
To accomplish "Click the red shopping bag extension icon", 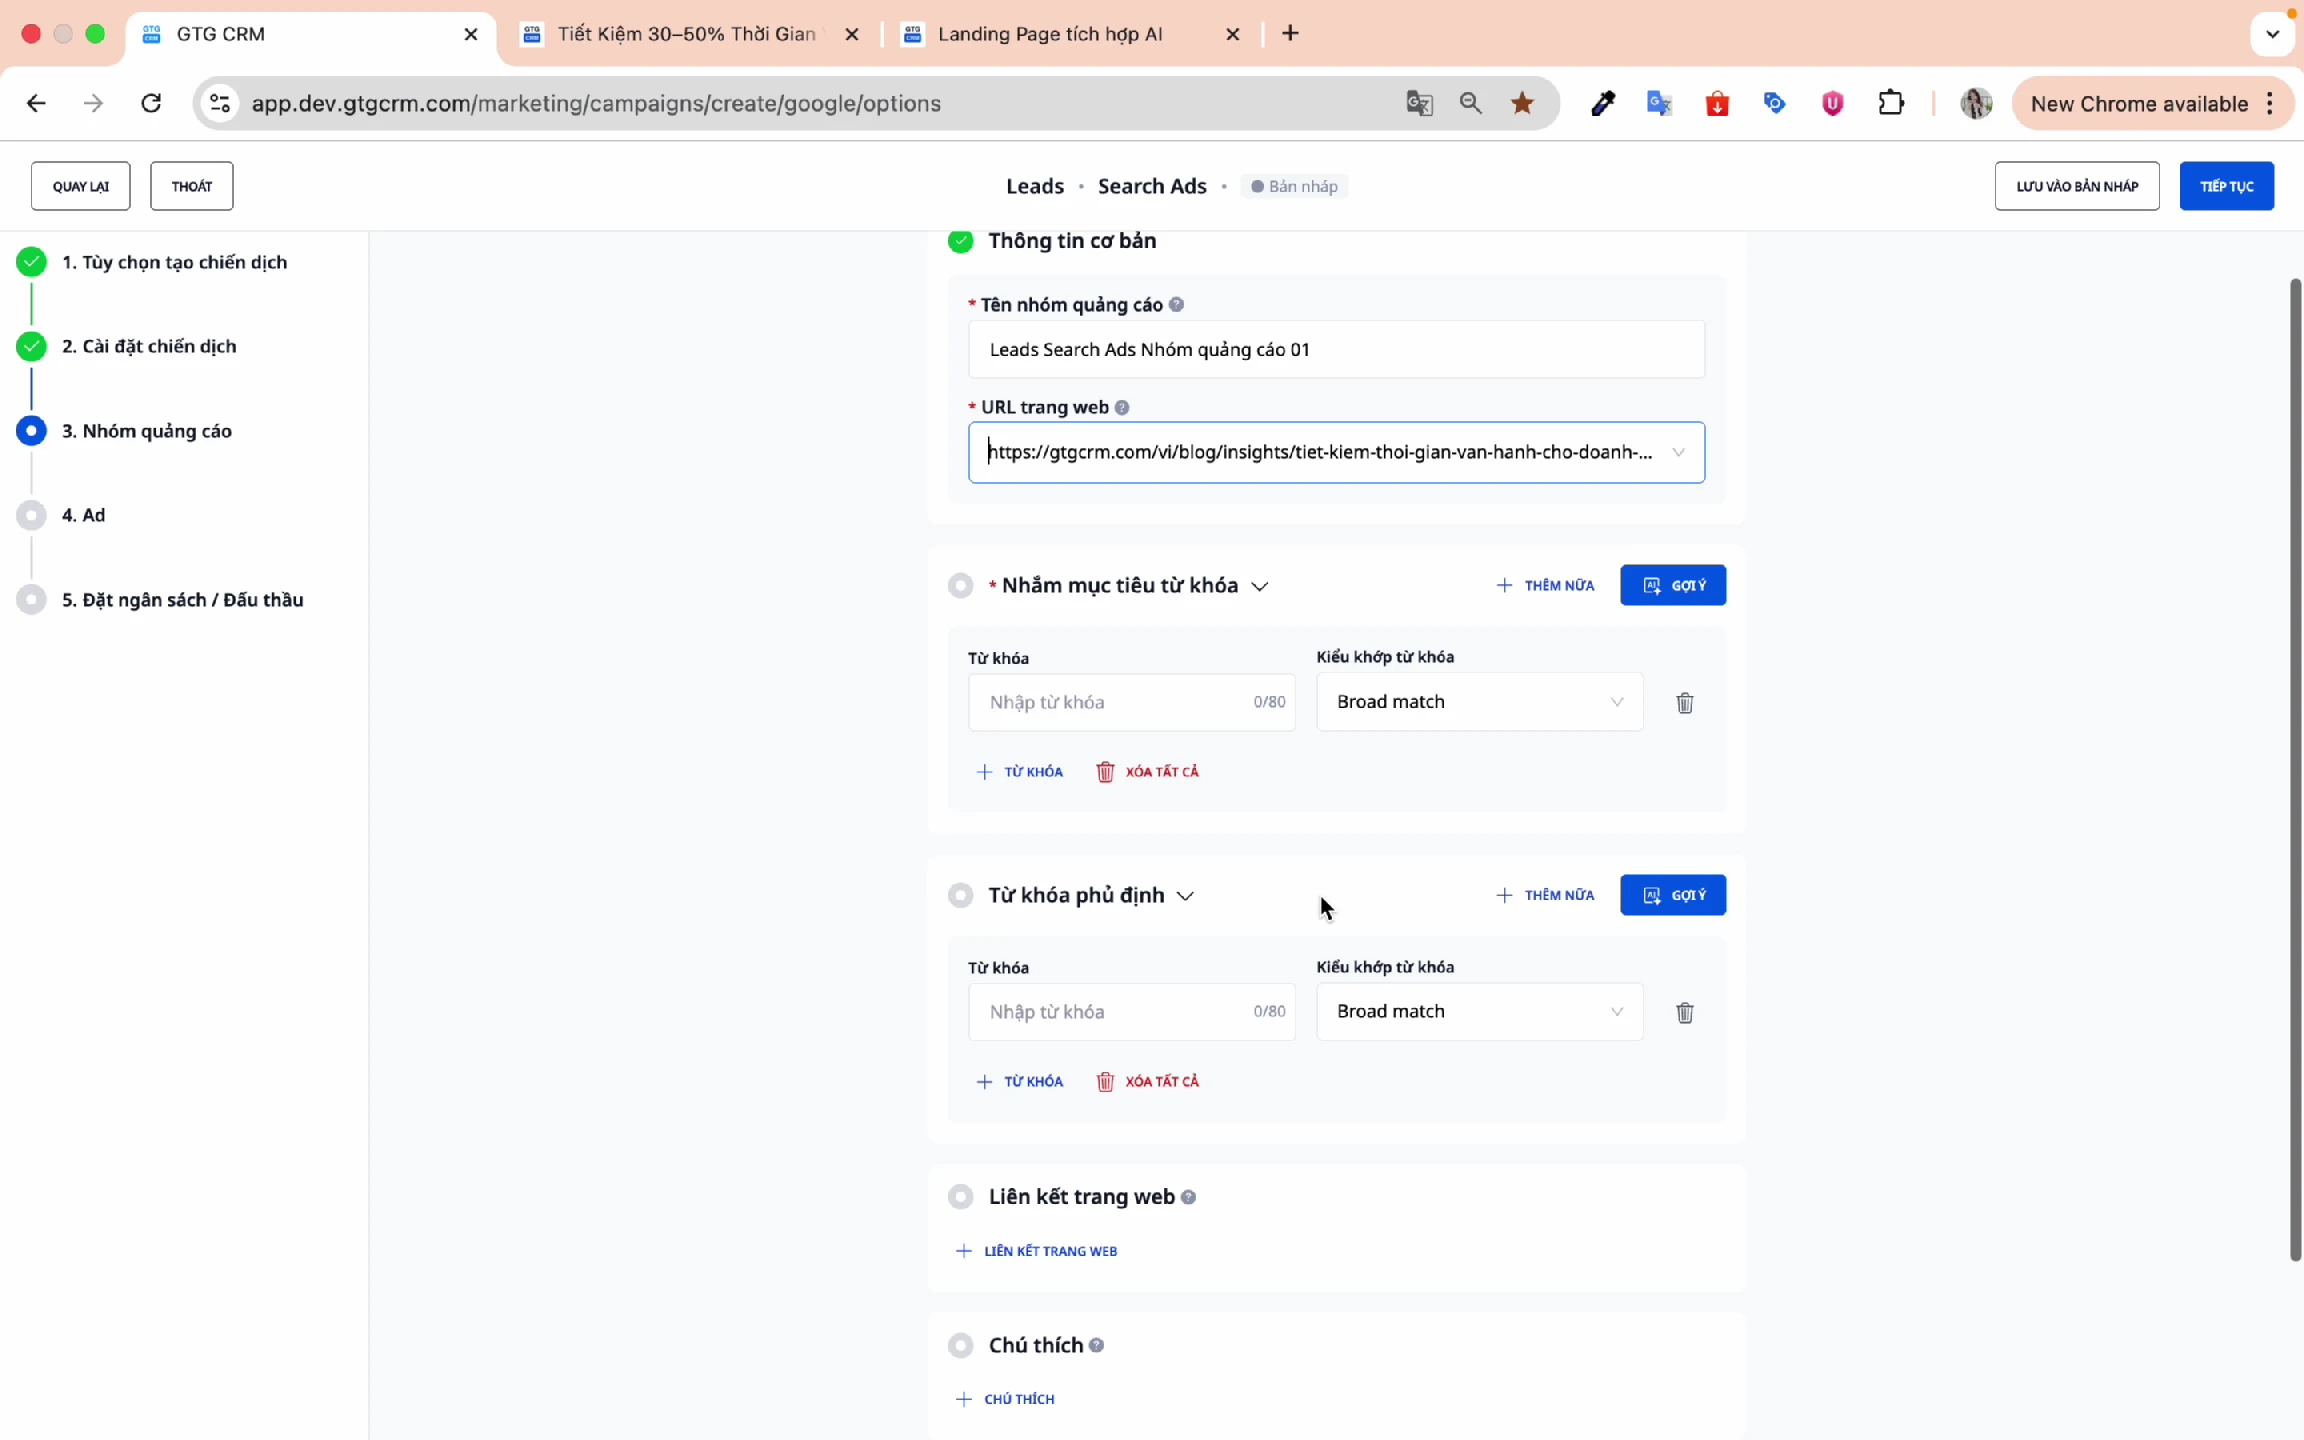I will pos(1717,103).
